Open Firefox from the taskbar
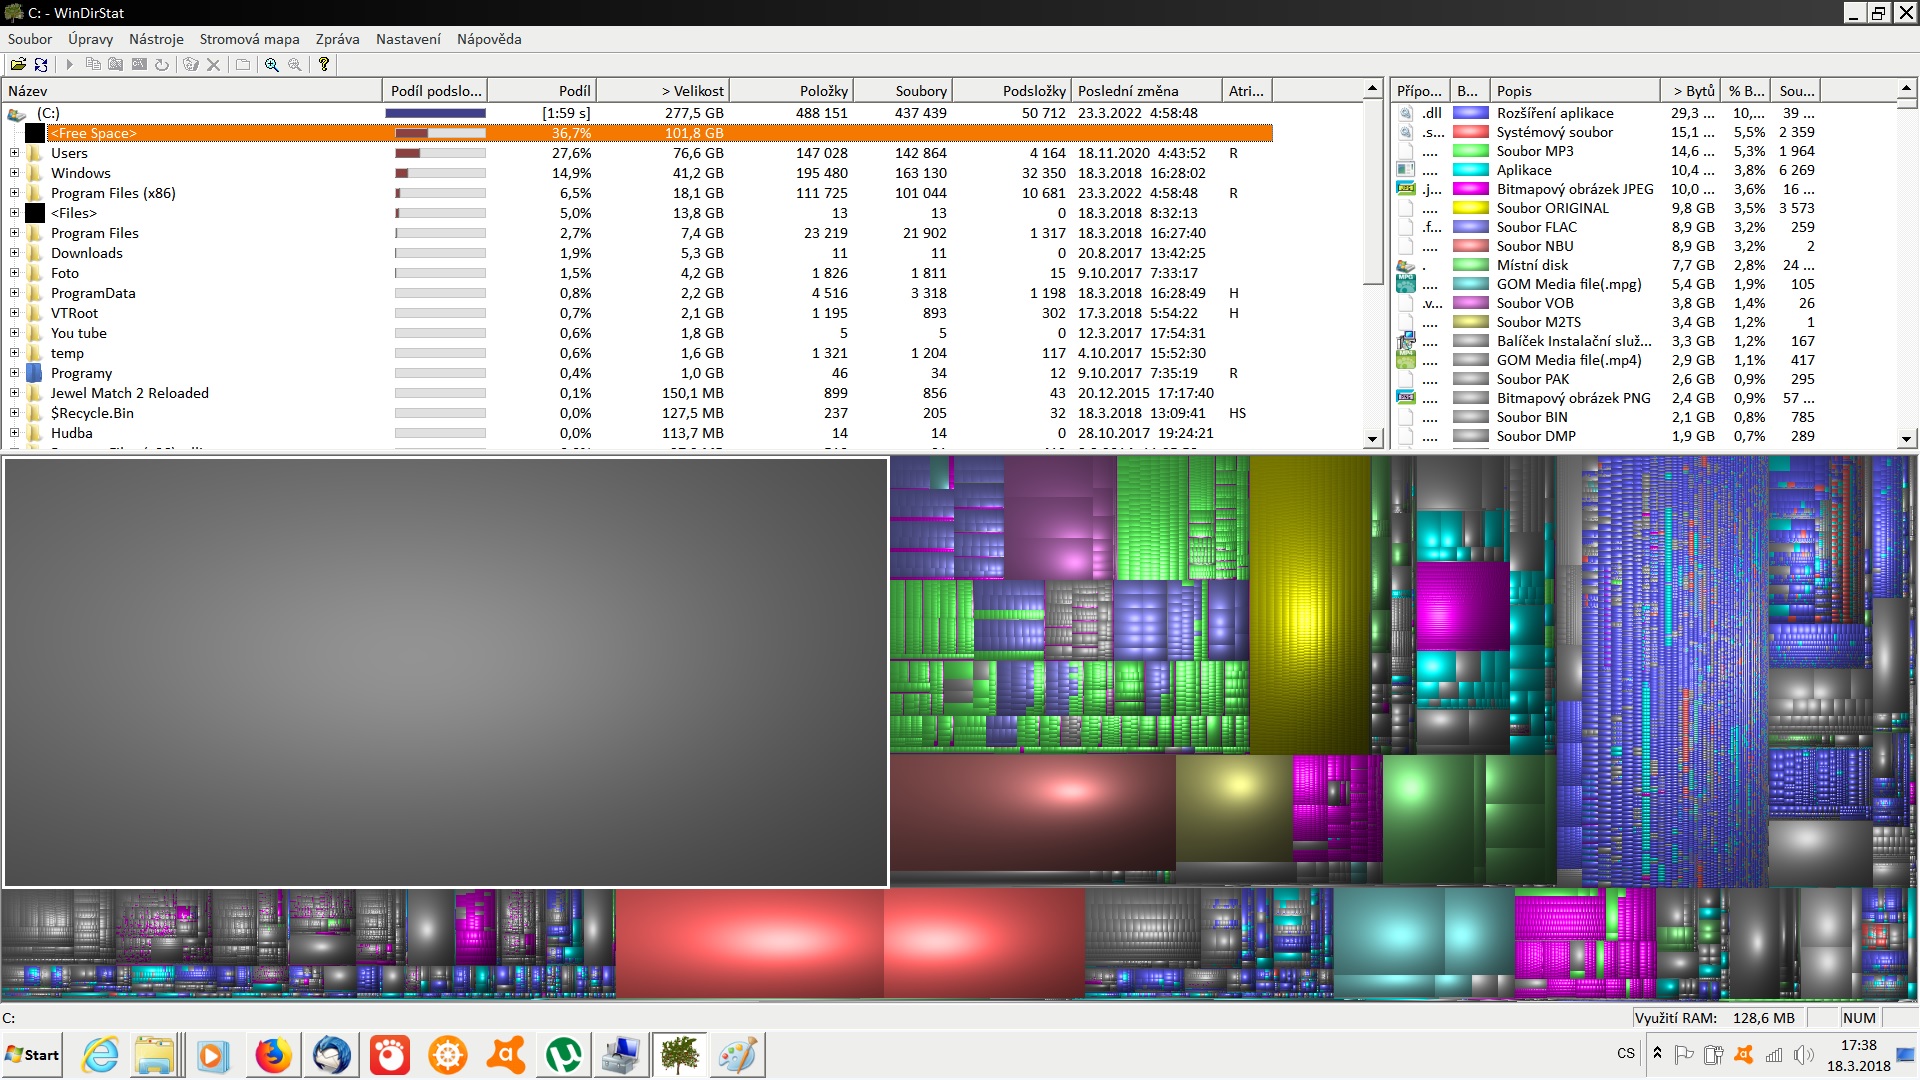 (x=273, y=1055)
